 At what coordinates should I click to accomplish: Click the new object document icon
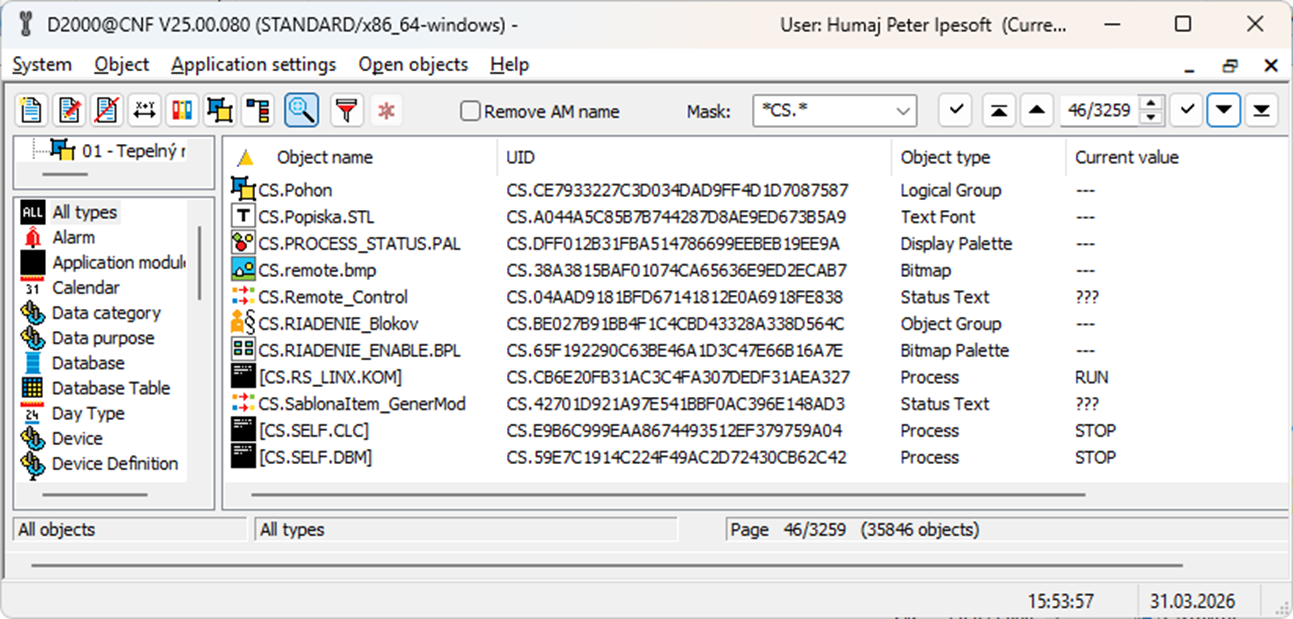[x=32, y=111]
